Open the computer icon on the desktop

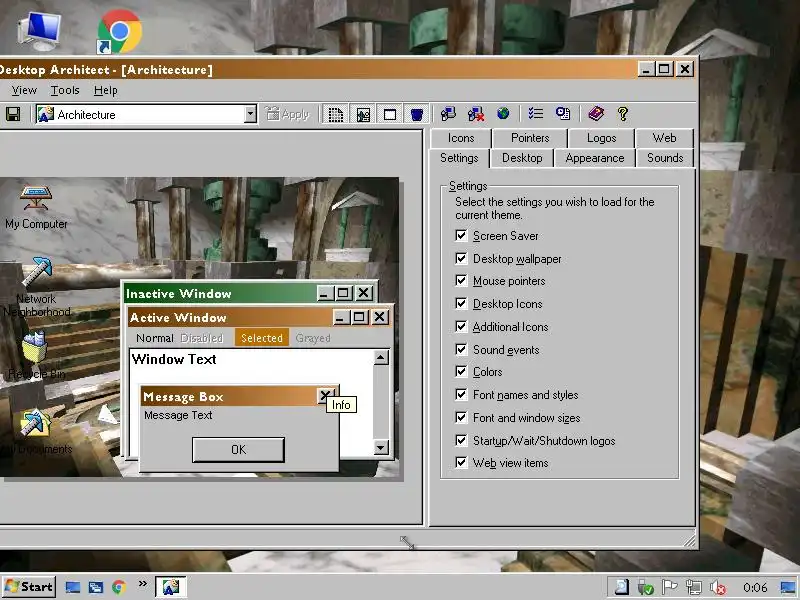39,30
